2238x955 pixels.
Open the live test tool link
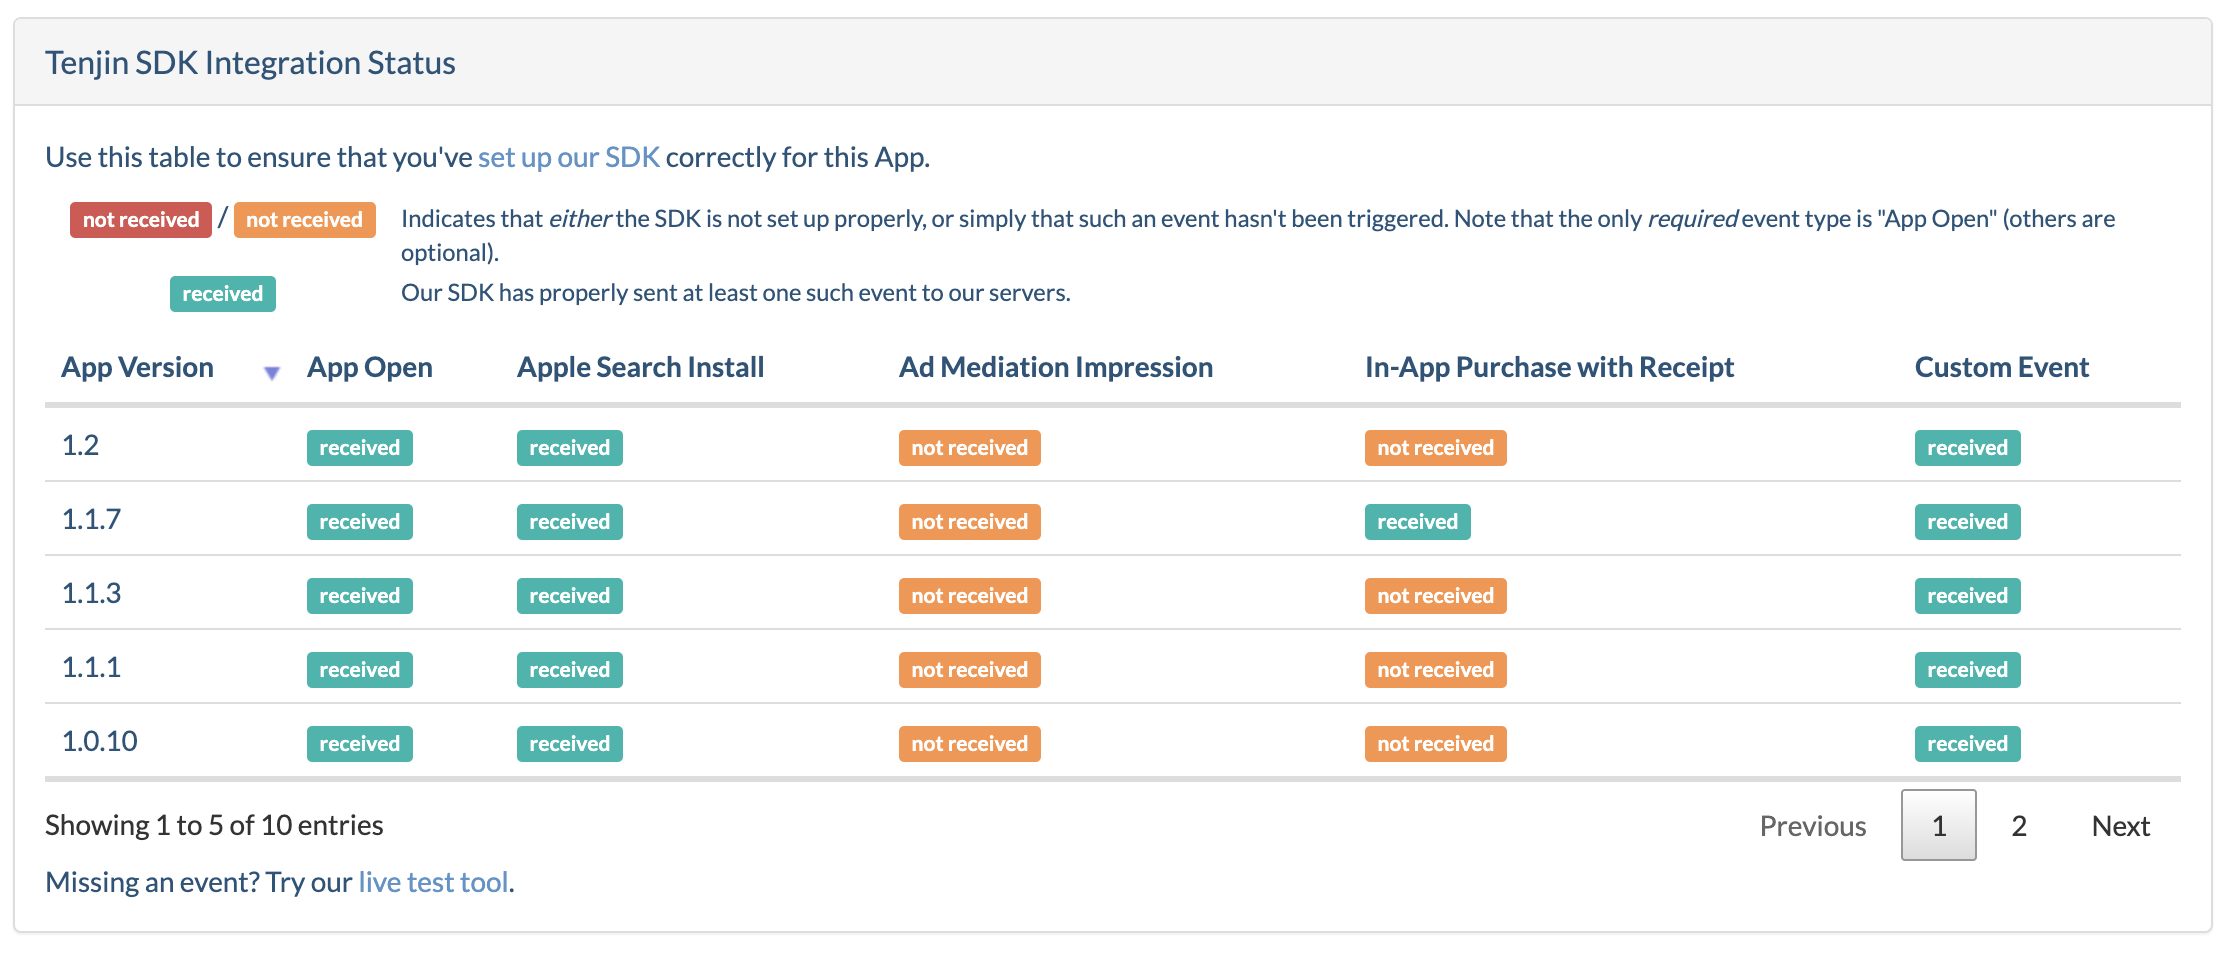click(433, 882)
